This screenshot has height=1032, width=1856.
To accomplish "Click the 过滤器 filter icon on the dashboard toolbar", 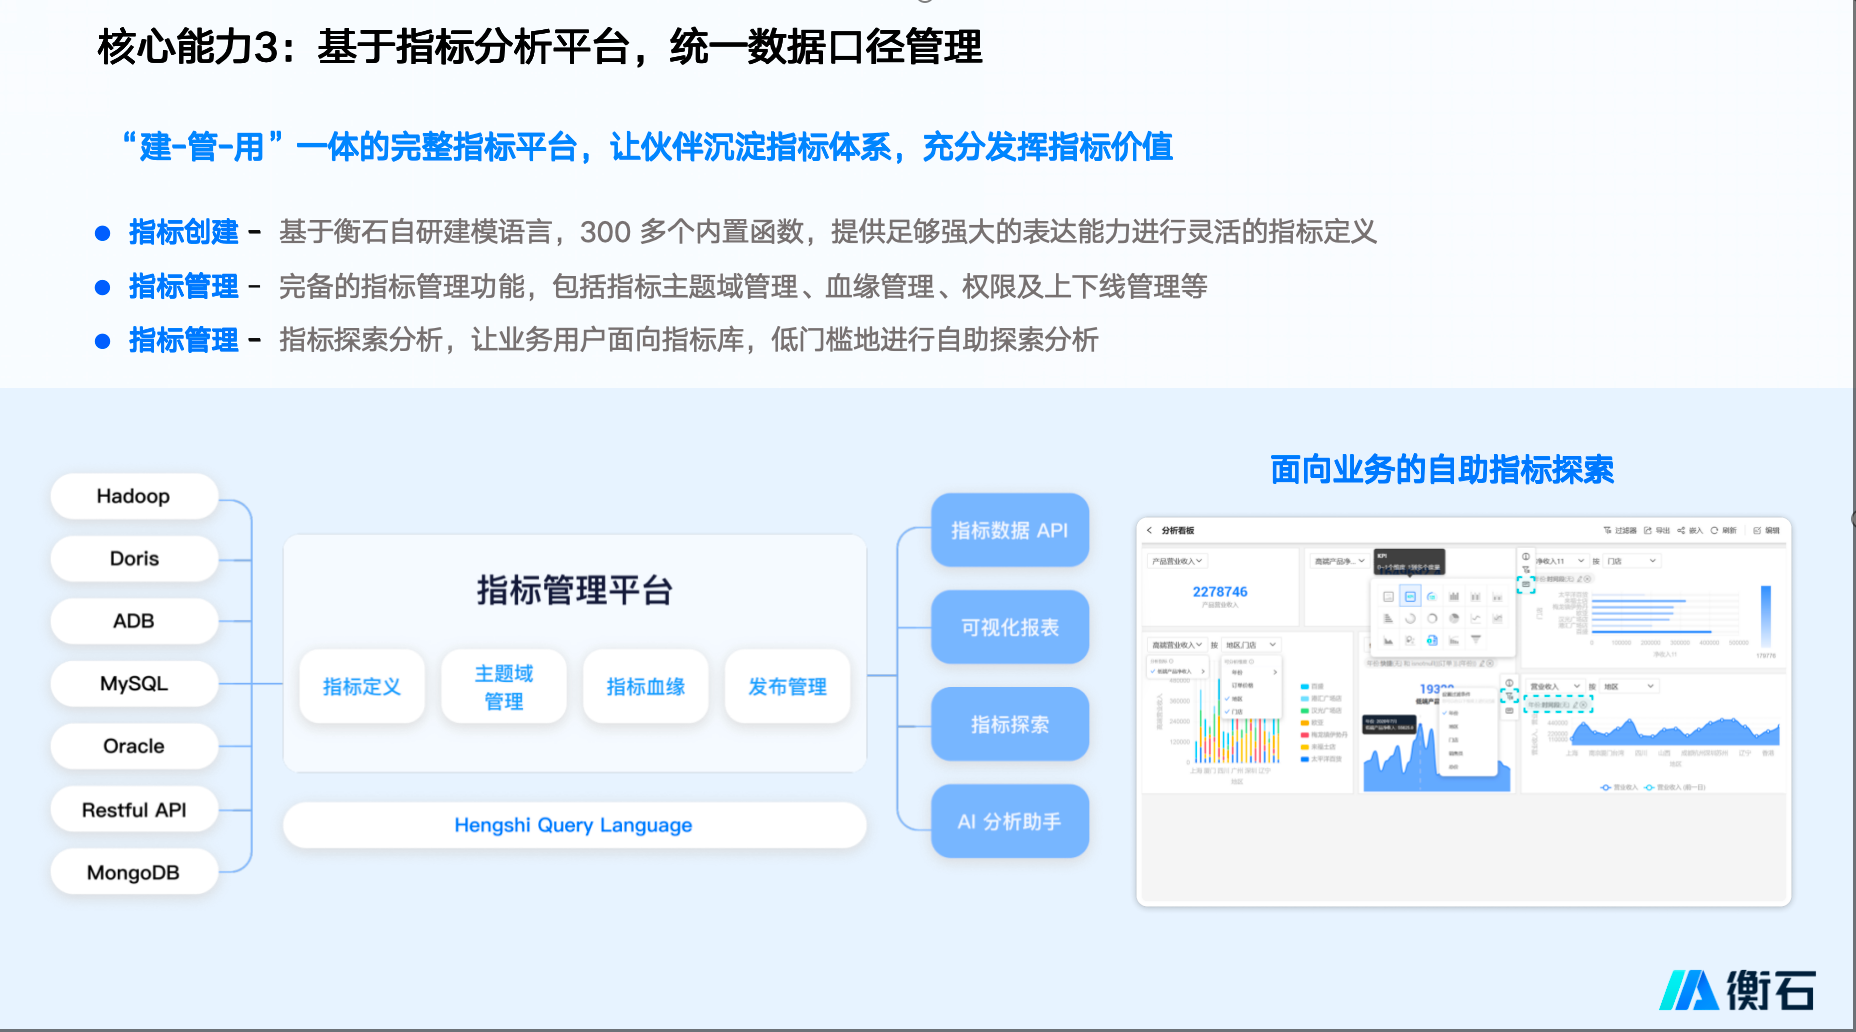I will coord(1609,530).
